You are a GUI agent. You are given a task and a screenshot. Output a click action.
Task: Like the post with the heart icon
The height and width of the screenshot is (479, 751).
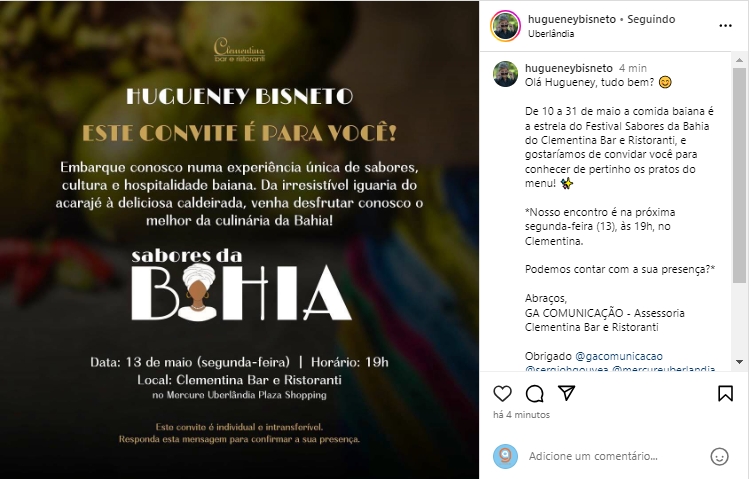[502, 394]
